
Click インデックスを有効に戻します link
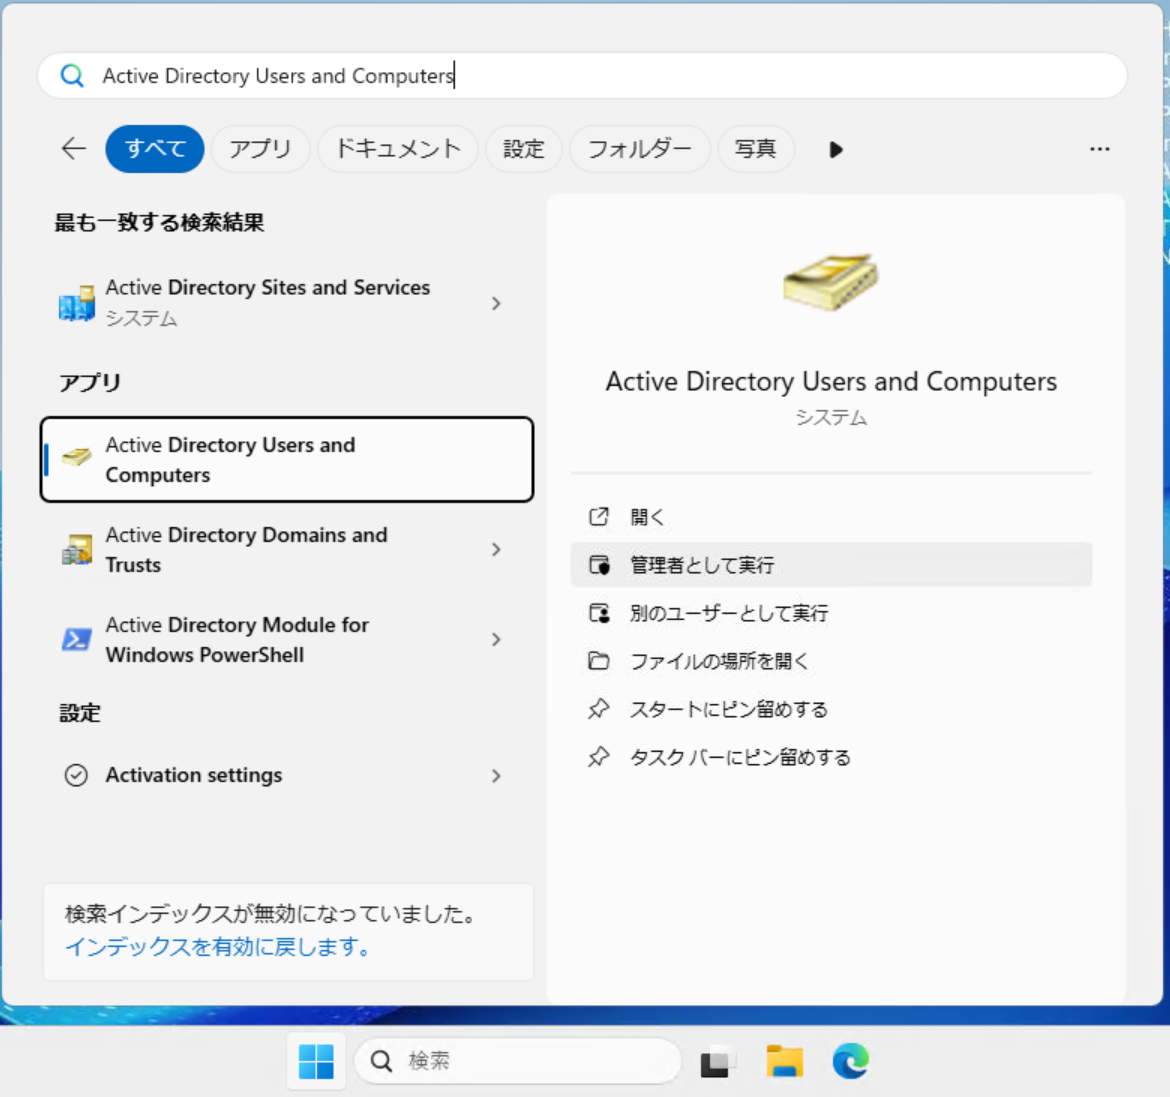tap(218, 947)
